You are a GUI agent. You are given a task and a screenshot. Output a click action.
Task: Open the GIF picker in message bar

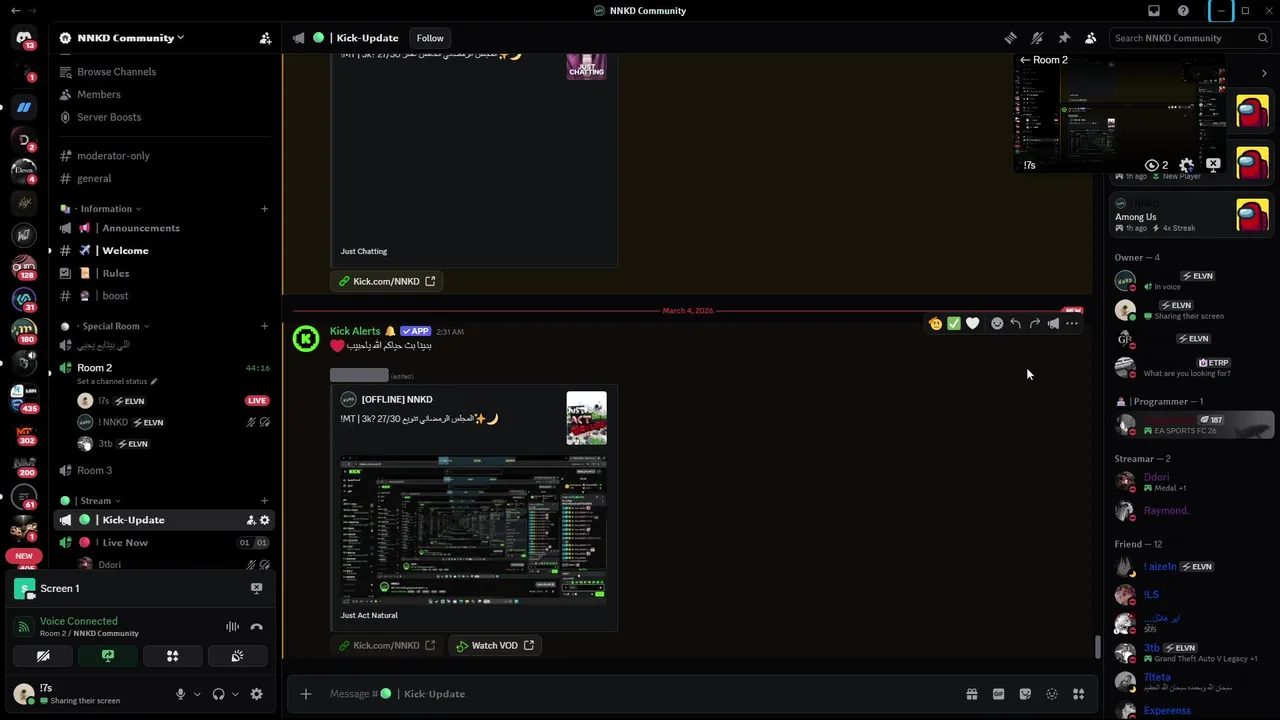click(998, 694)
